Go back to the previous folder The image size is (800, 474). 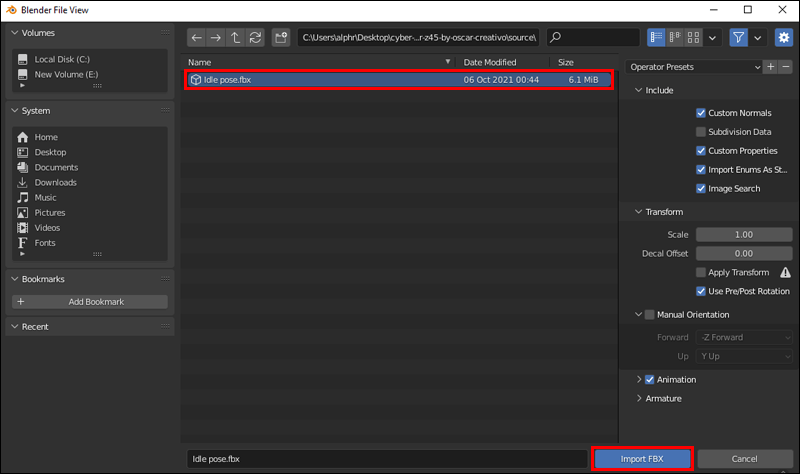196,37
